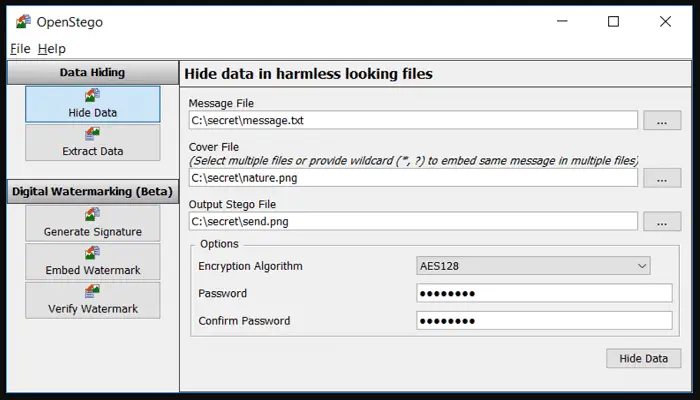Select the Hide Data sidebar button
This screenshot has width=700, height=400.
92,104
